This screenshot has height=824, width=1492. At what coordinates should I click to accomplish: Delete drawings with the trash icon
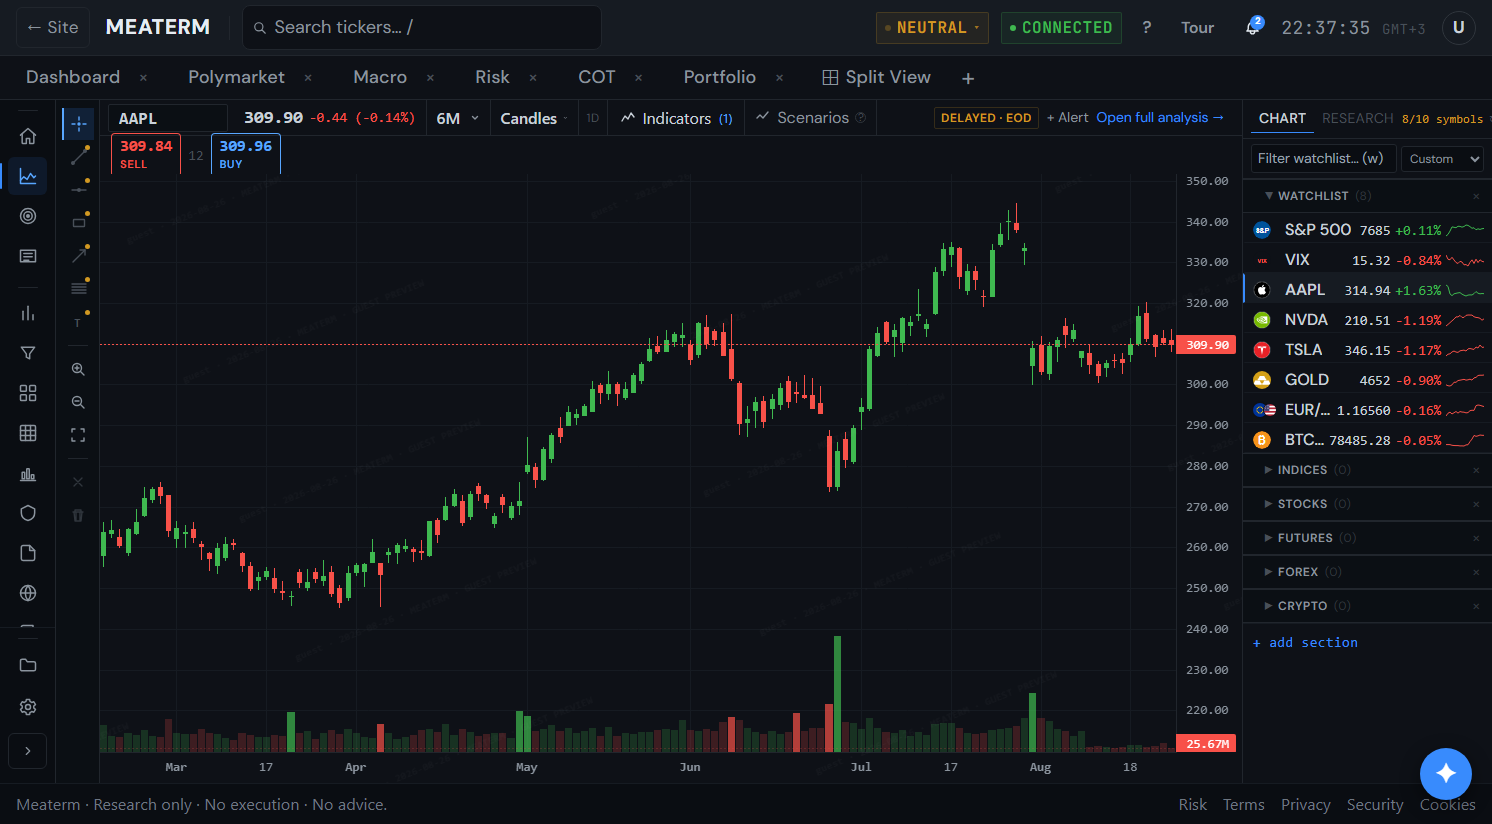[78, 515]
